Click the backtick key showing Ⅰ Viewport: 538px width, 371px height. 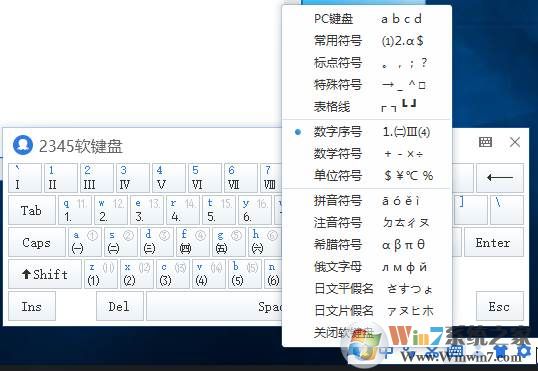(25, 178)
